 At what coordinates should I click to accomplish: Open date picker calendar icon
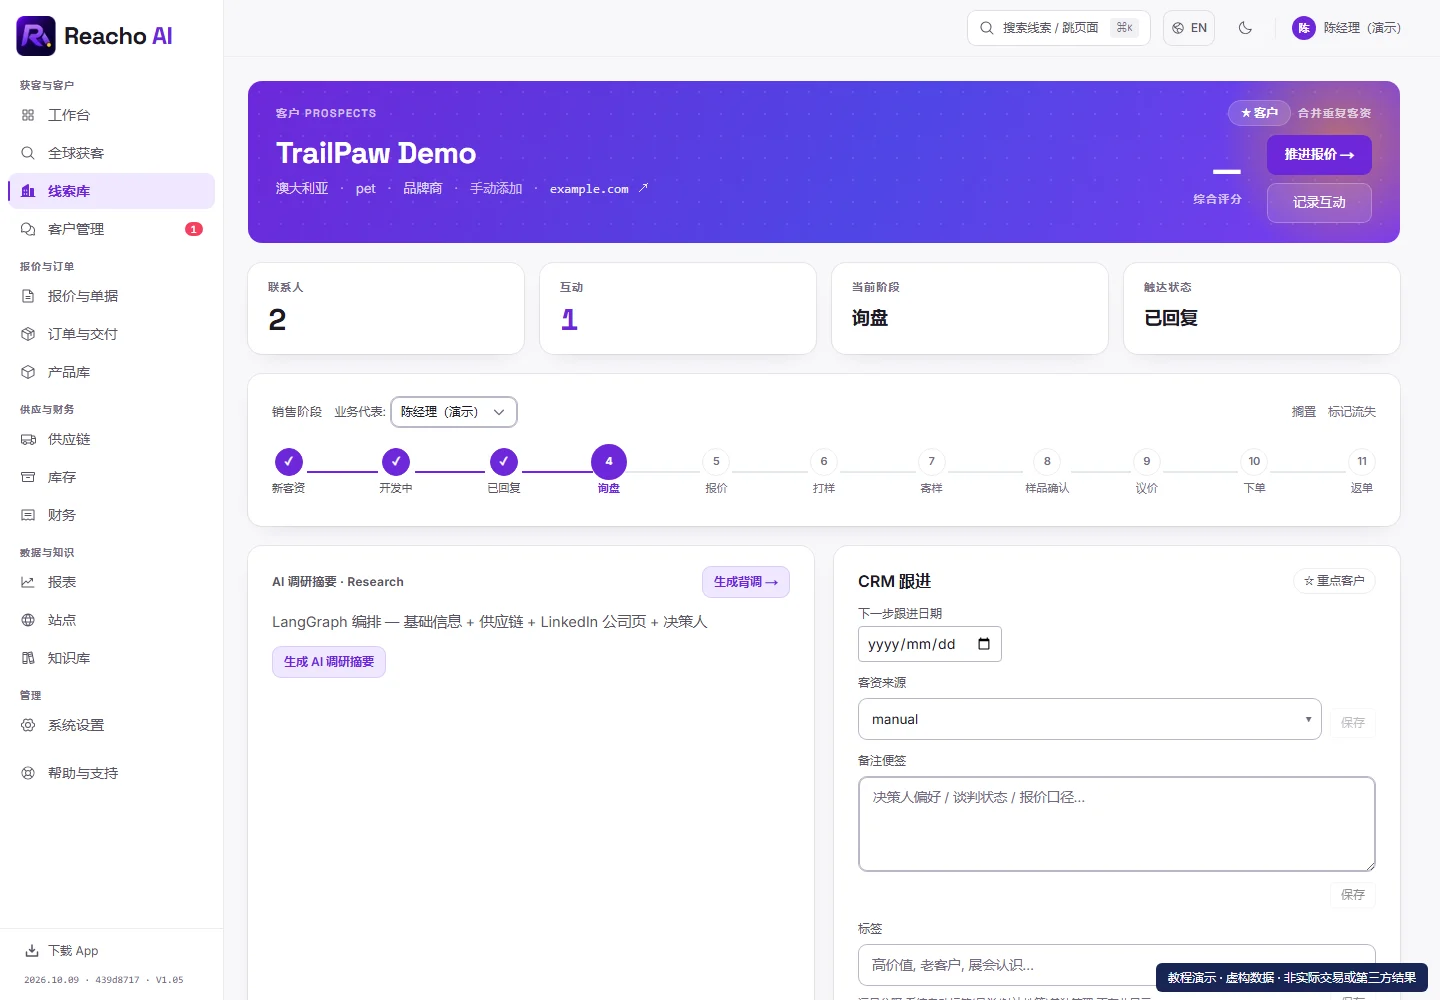984,644
